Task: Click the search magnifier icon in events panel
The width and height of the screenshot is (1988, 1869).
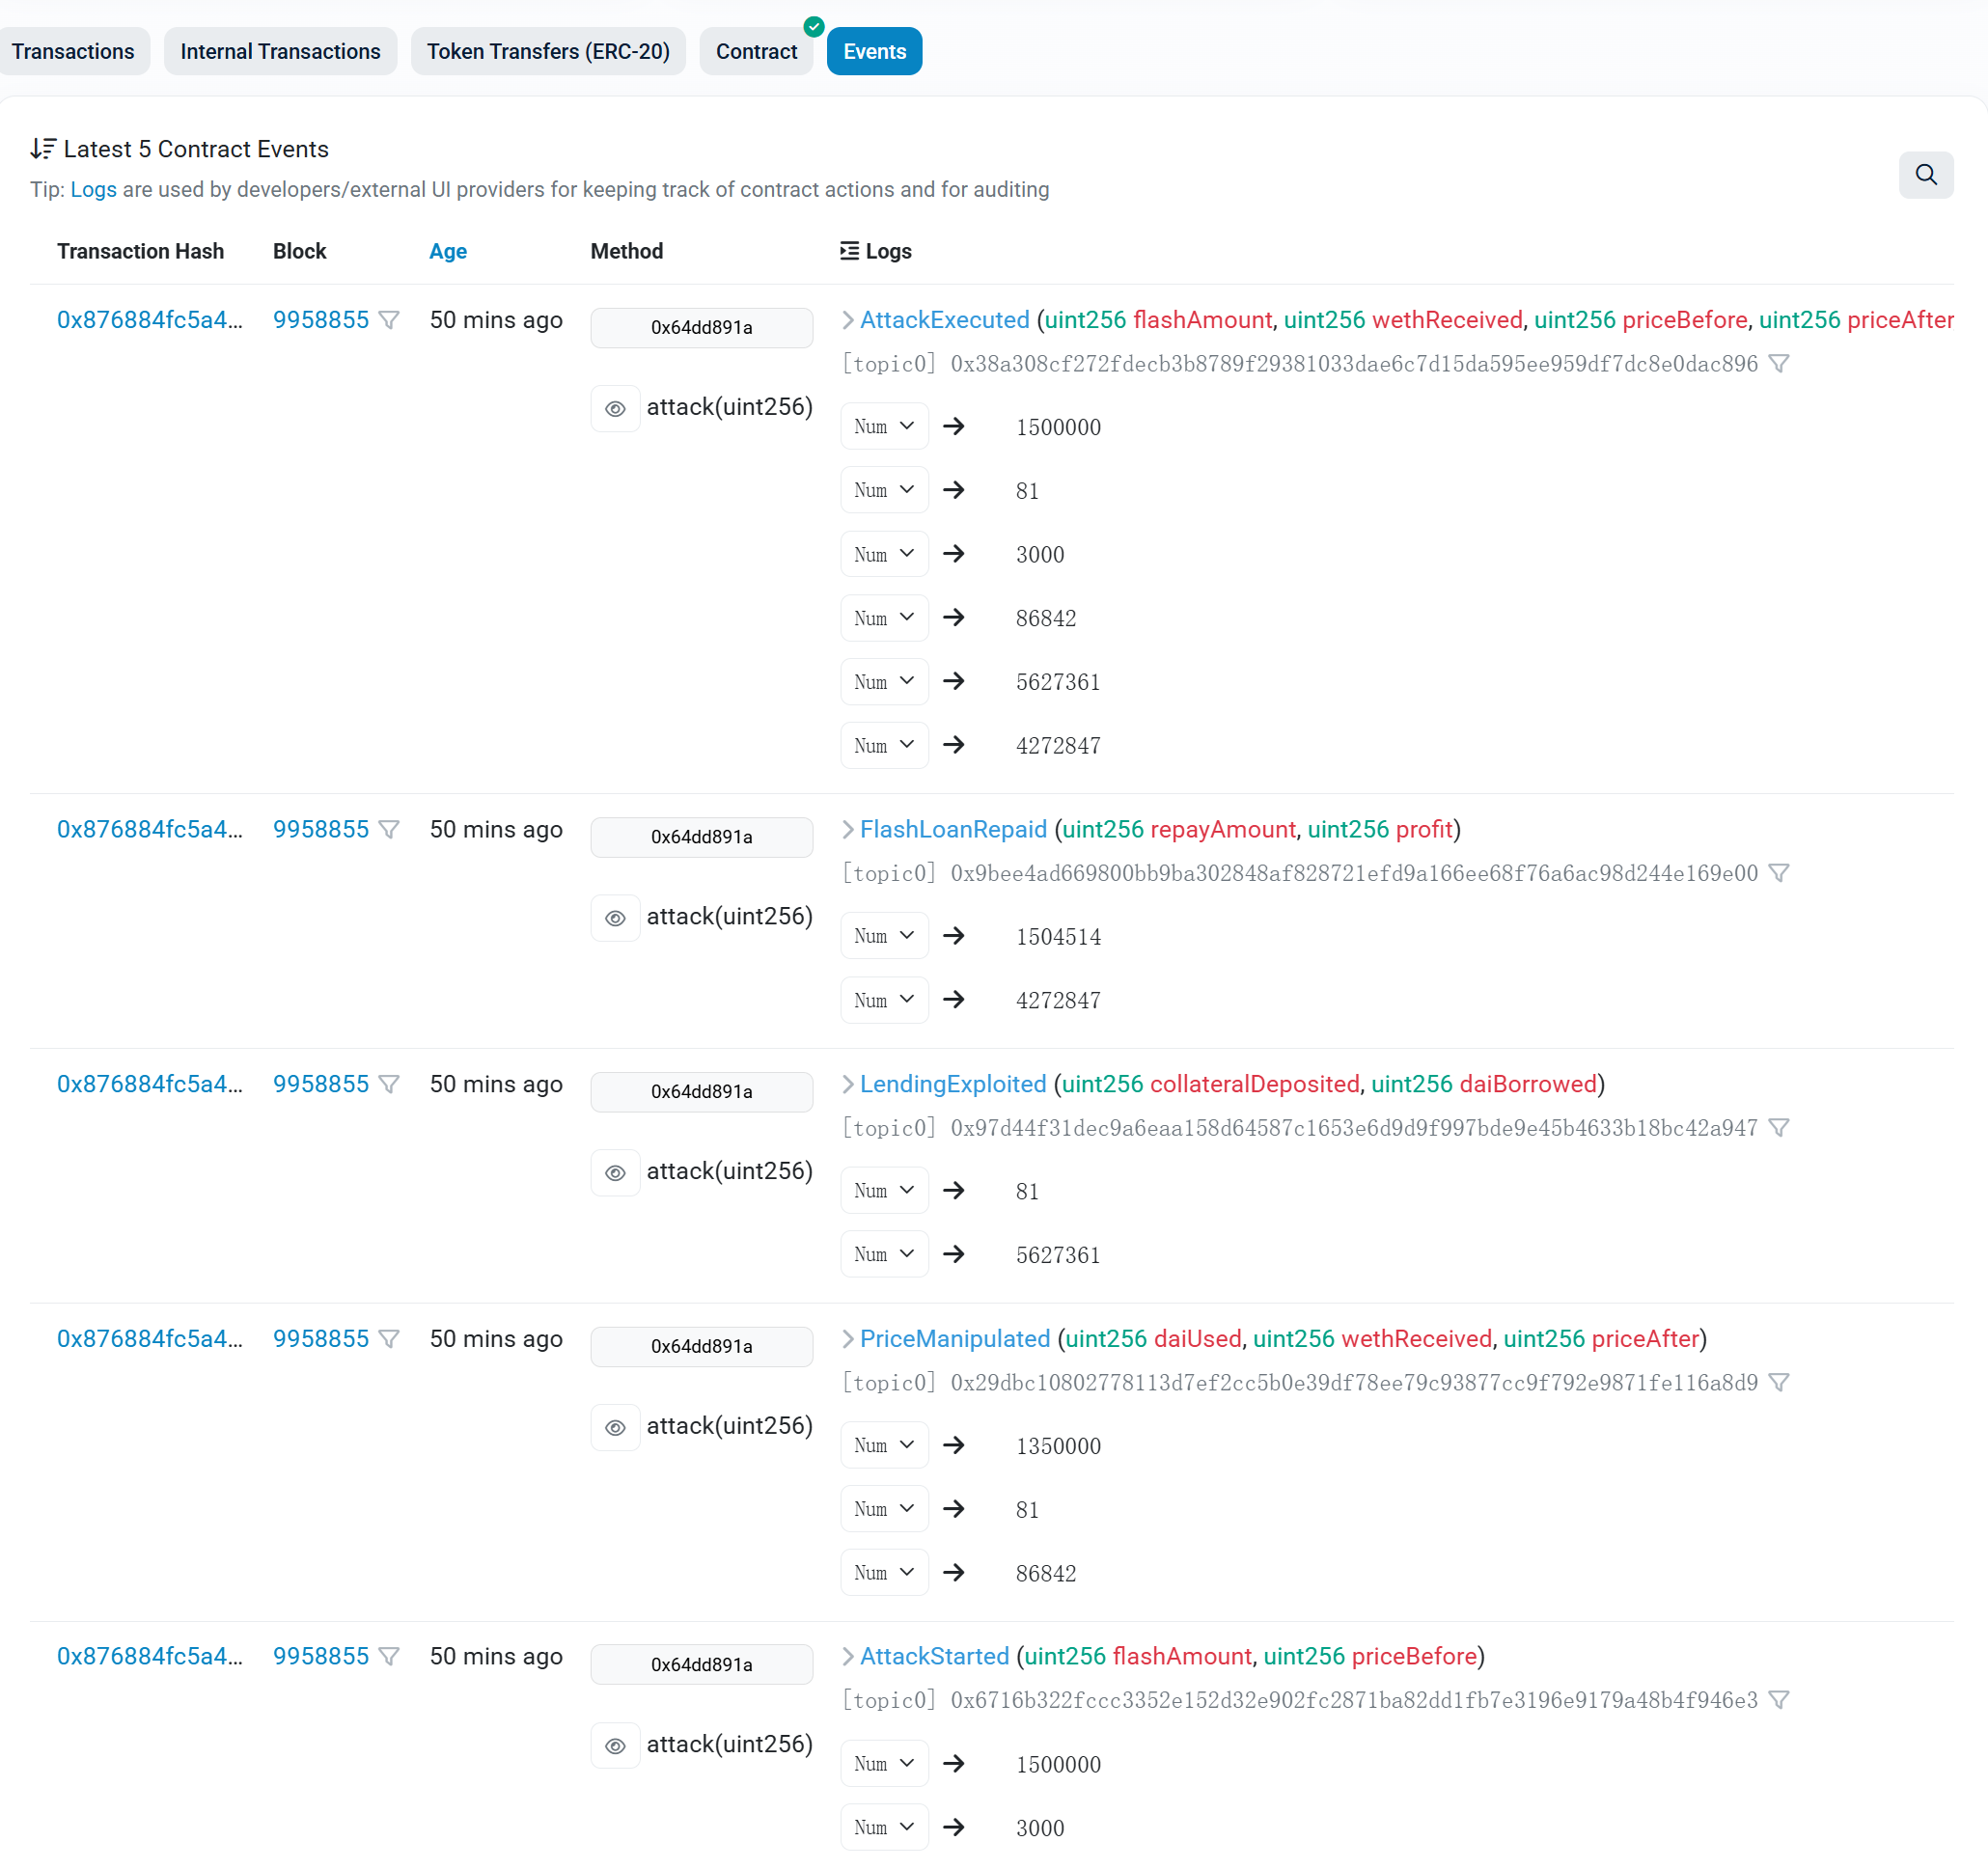Action: click(1925, 175)
